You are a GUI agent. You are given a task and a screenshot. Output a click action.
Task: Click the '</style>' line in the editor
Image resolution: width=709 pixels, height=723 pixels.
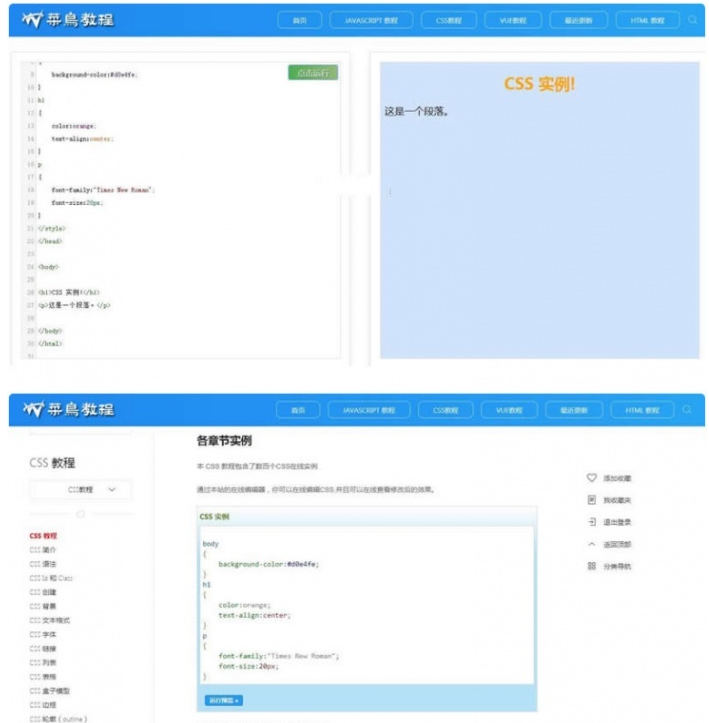(52, 228)
